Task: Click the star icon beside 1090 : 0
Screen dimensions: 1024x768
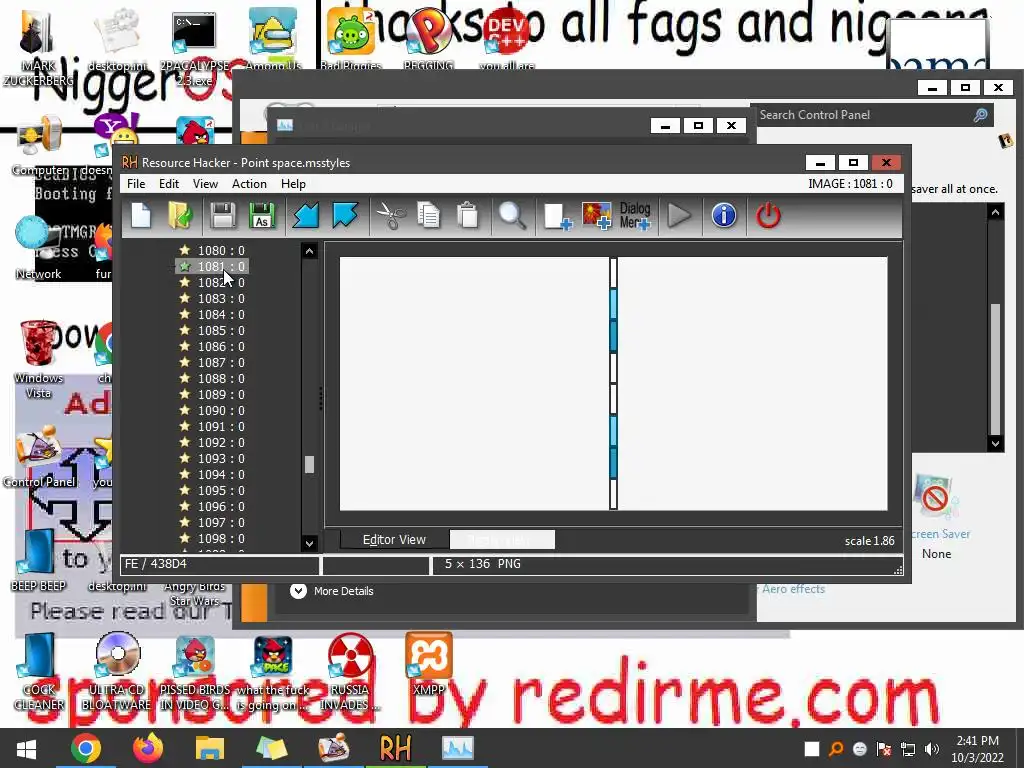Action: (185, 410)
